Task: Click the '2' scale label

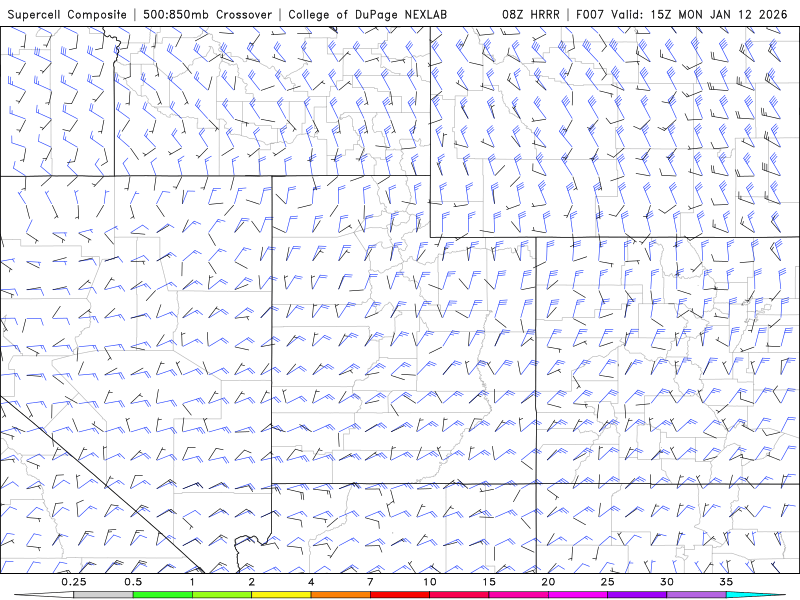Action: click(252, 582)
